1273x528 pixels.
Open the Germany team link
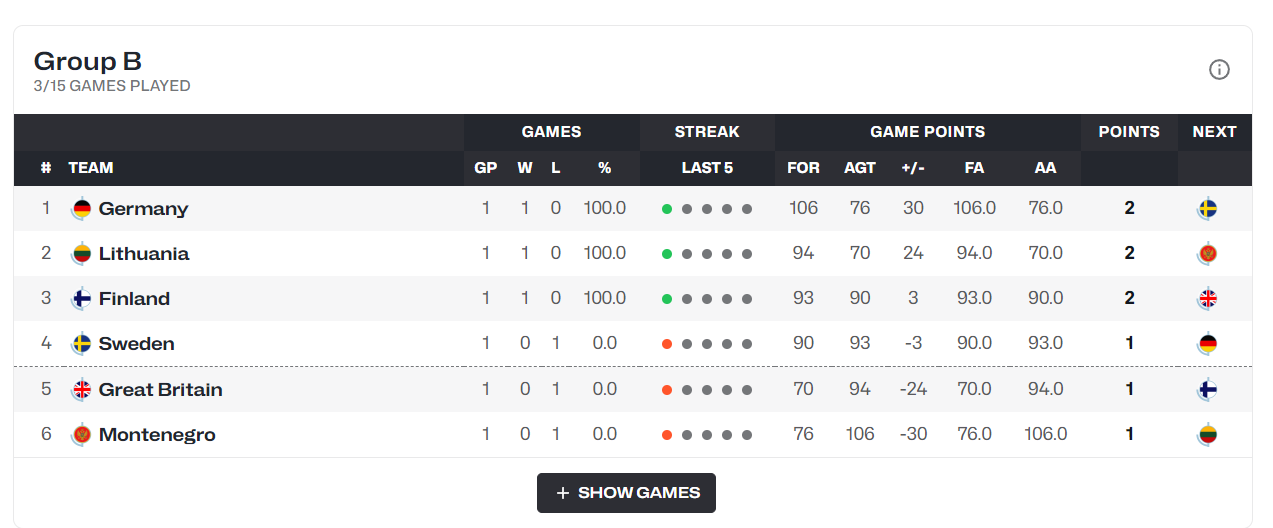click(143, 209)
